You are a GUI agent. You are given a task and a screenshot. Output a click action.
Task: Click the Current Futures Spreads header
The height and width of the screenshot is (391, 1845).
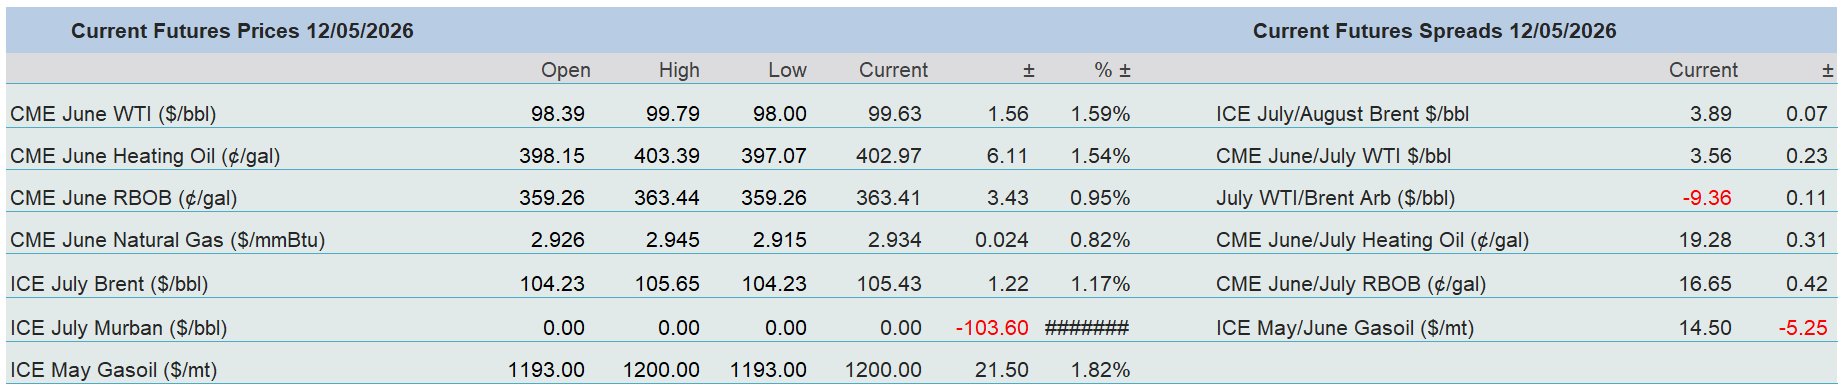(x=1434, y=31)
